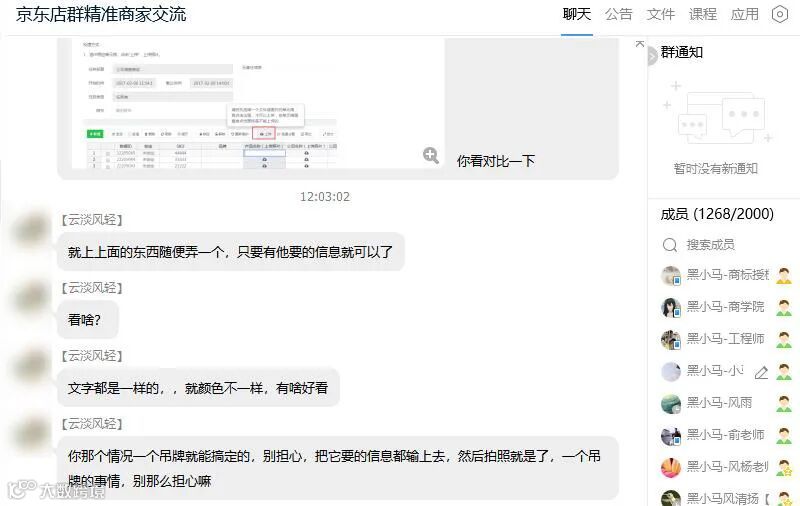Open the shared screenshot image in chat
Viewport: 800px width, 506px height.
click(x=258, y=103)
